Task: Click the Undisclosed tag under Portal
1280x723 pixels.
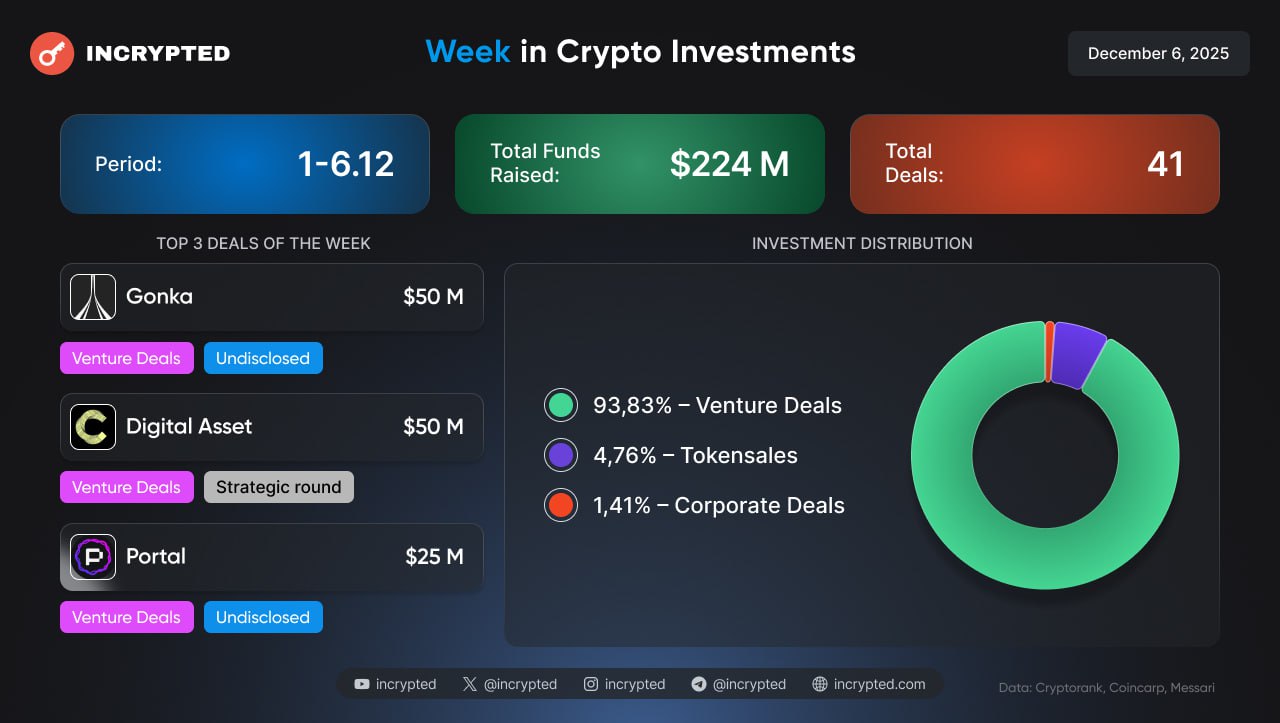Action: point(263,617)
